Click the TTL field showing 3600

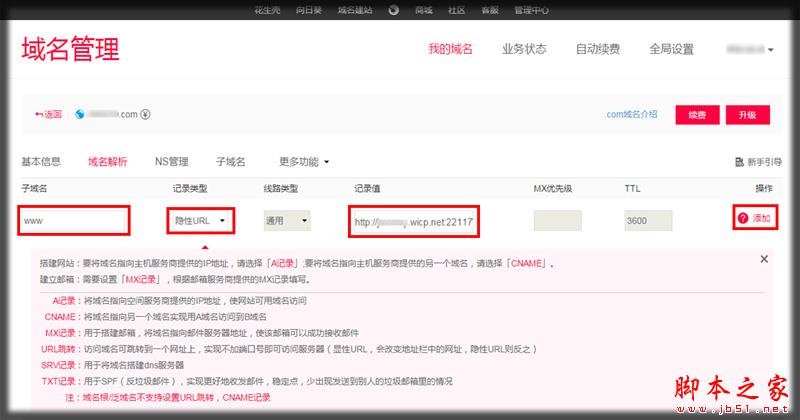pos(648,220)
